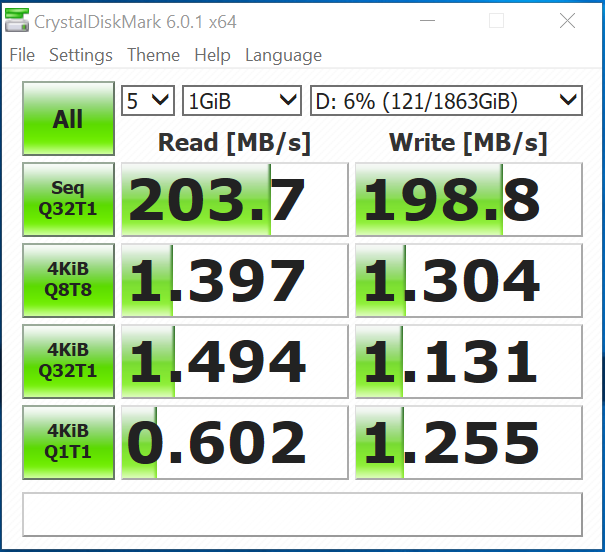Click the empty comment field at the bottom

pos(302,514)
